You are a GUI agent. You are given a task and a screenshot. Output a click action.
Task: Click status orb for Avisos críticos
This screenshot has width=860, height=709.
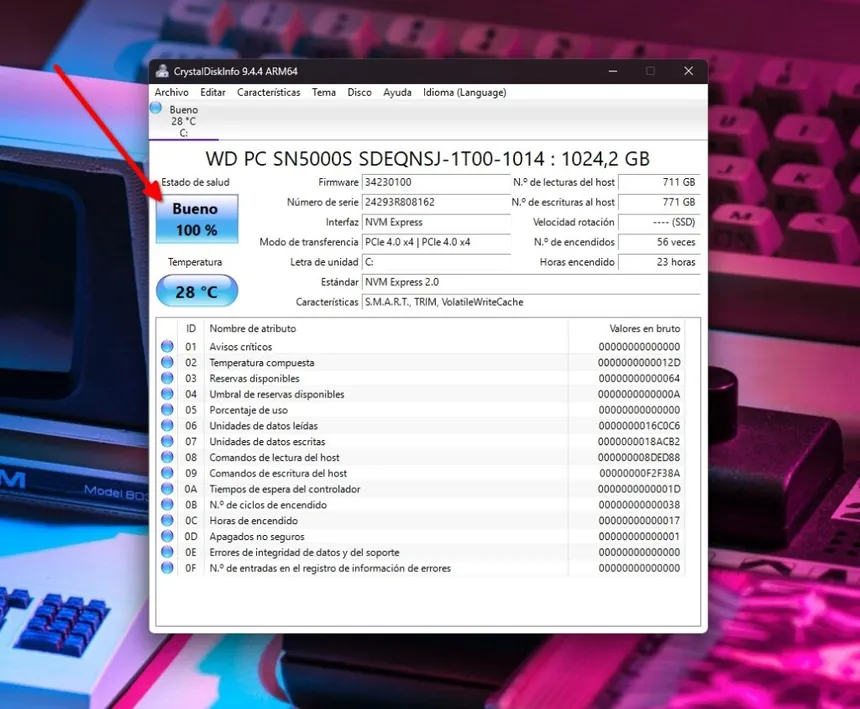[167, 346]
